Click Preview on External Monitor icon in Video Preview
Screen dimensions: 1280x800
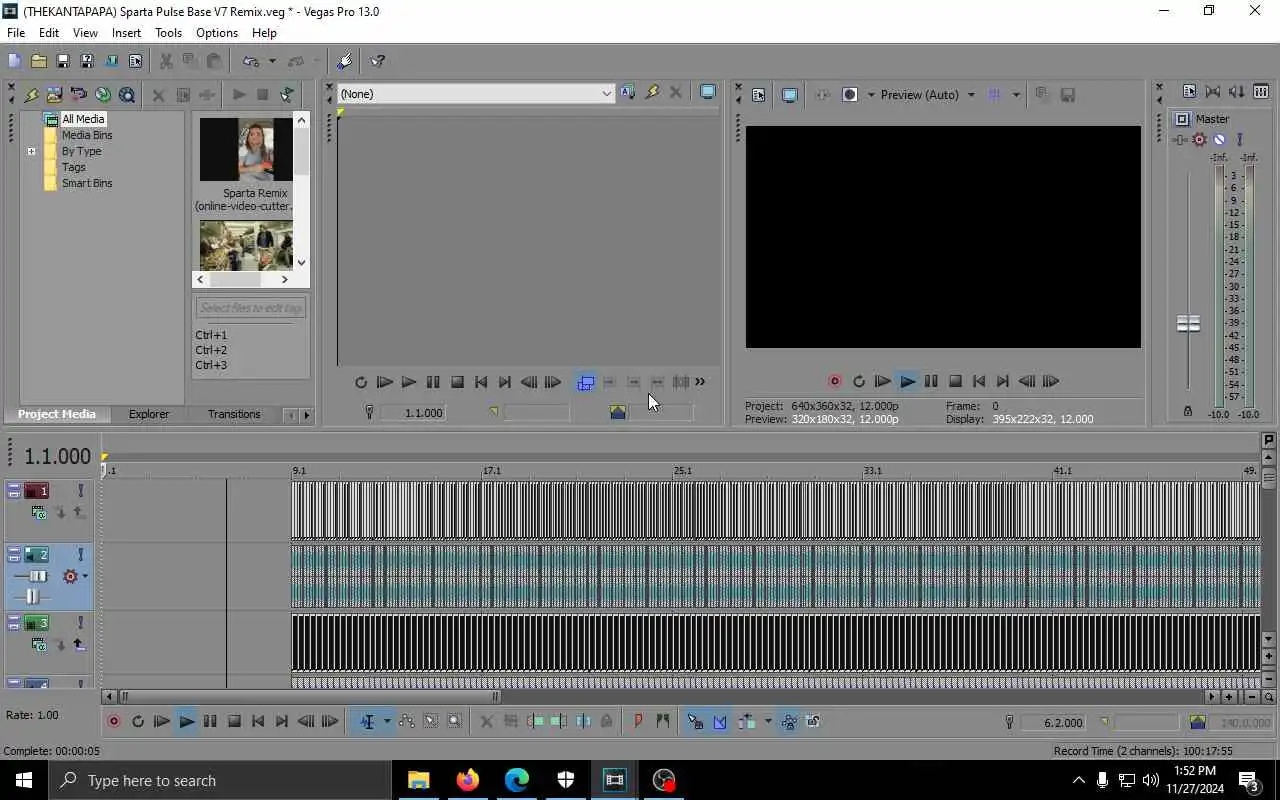click(x=789, y=95)
